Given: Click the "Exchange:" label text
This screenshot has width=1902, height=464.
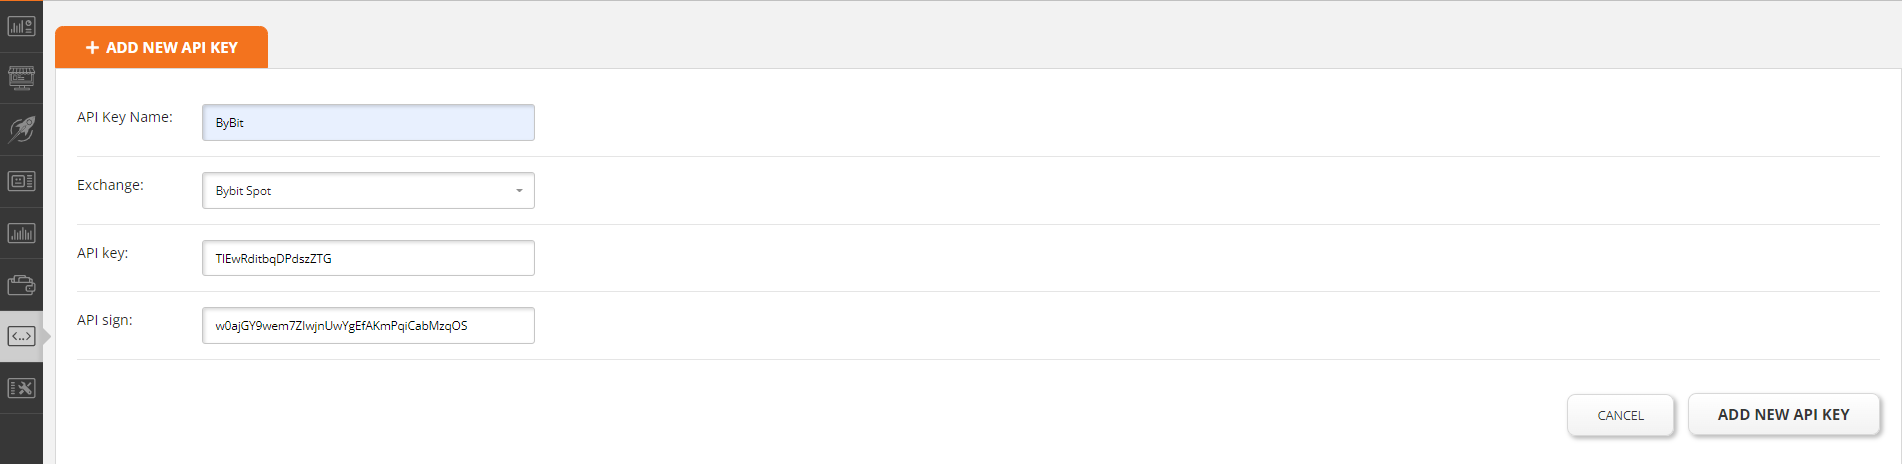Looking at the screenshot, I should click(110, 185).
